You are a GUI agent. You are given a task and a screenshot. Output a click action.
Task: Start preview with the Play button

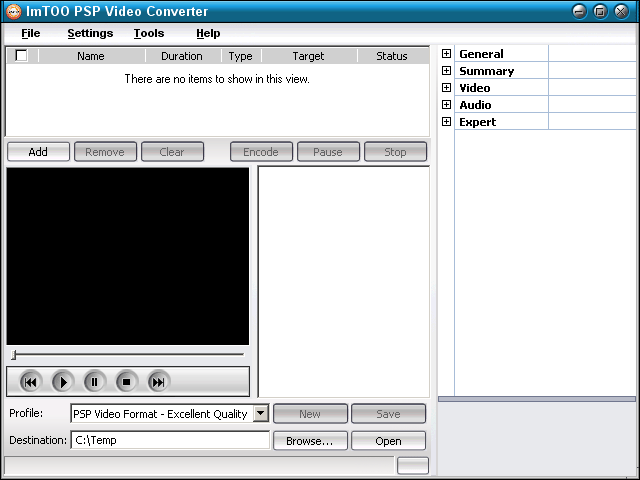pyautogui.click(x=62, y=382)
